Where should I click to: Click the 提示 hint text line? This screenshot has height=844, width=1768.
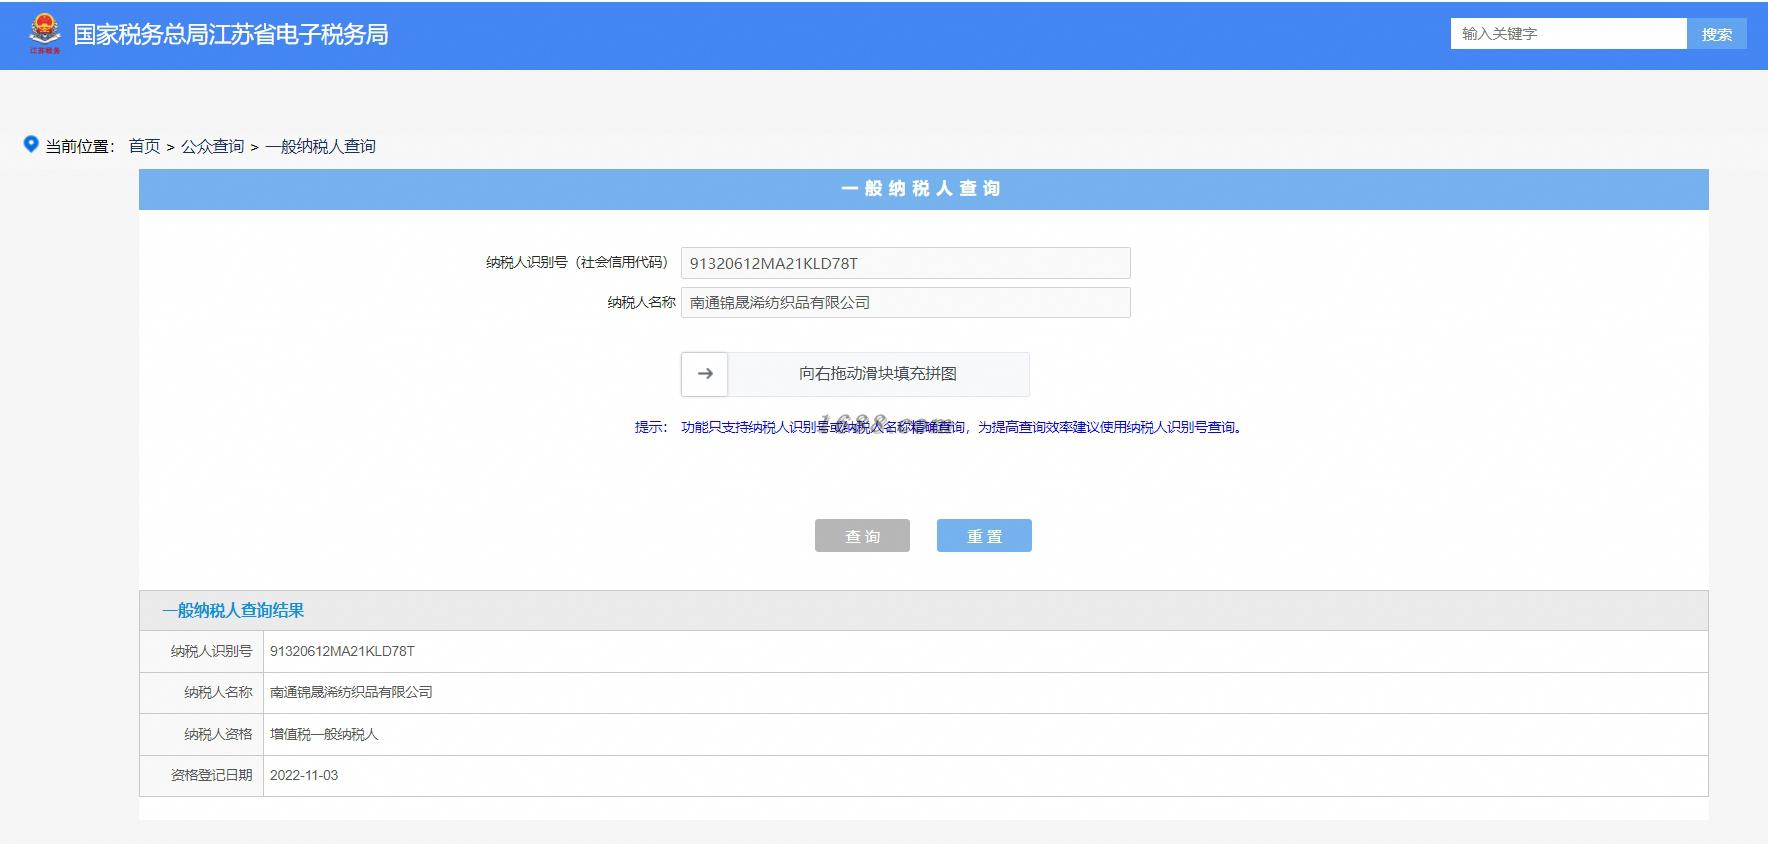939,427
